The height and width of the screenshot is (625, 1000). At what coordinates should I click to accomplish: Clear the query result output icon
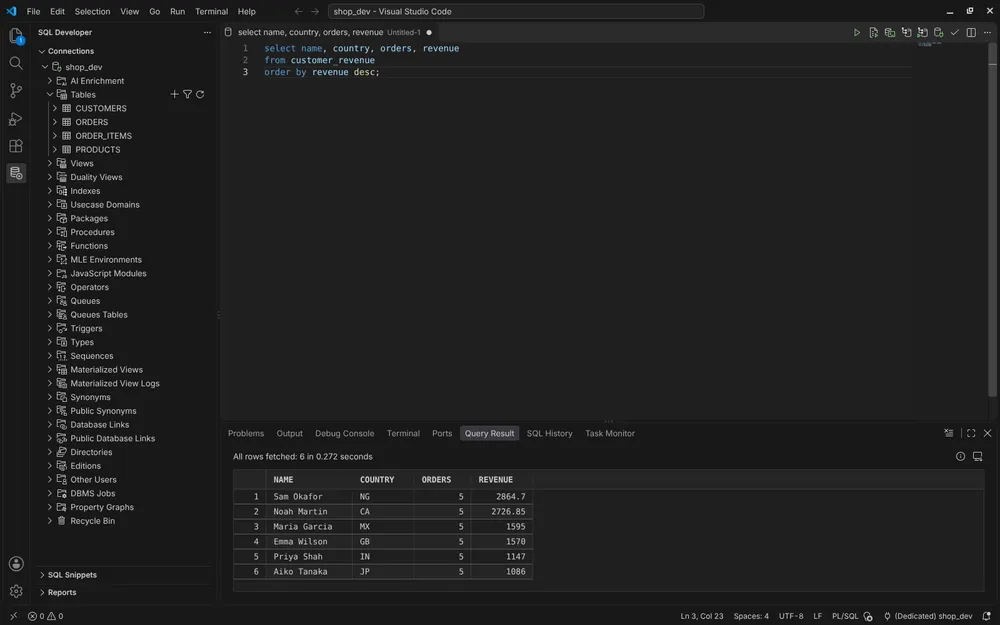coord(949,434)
